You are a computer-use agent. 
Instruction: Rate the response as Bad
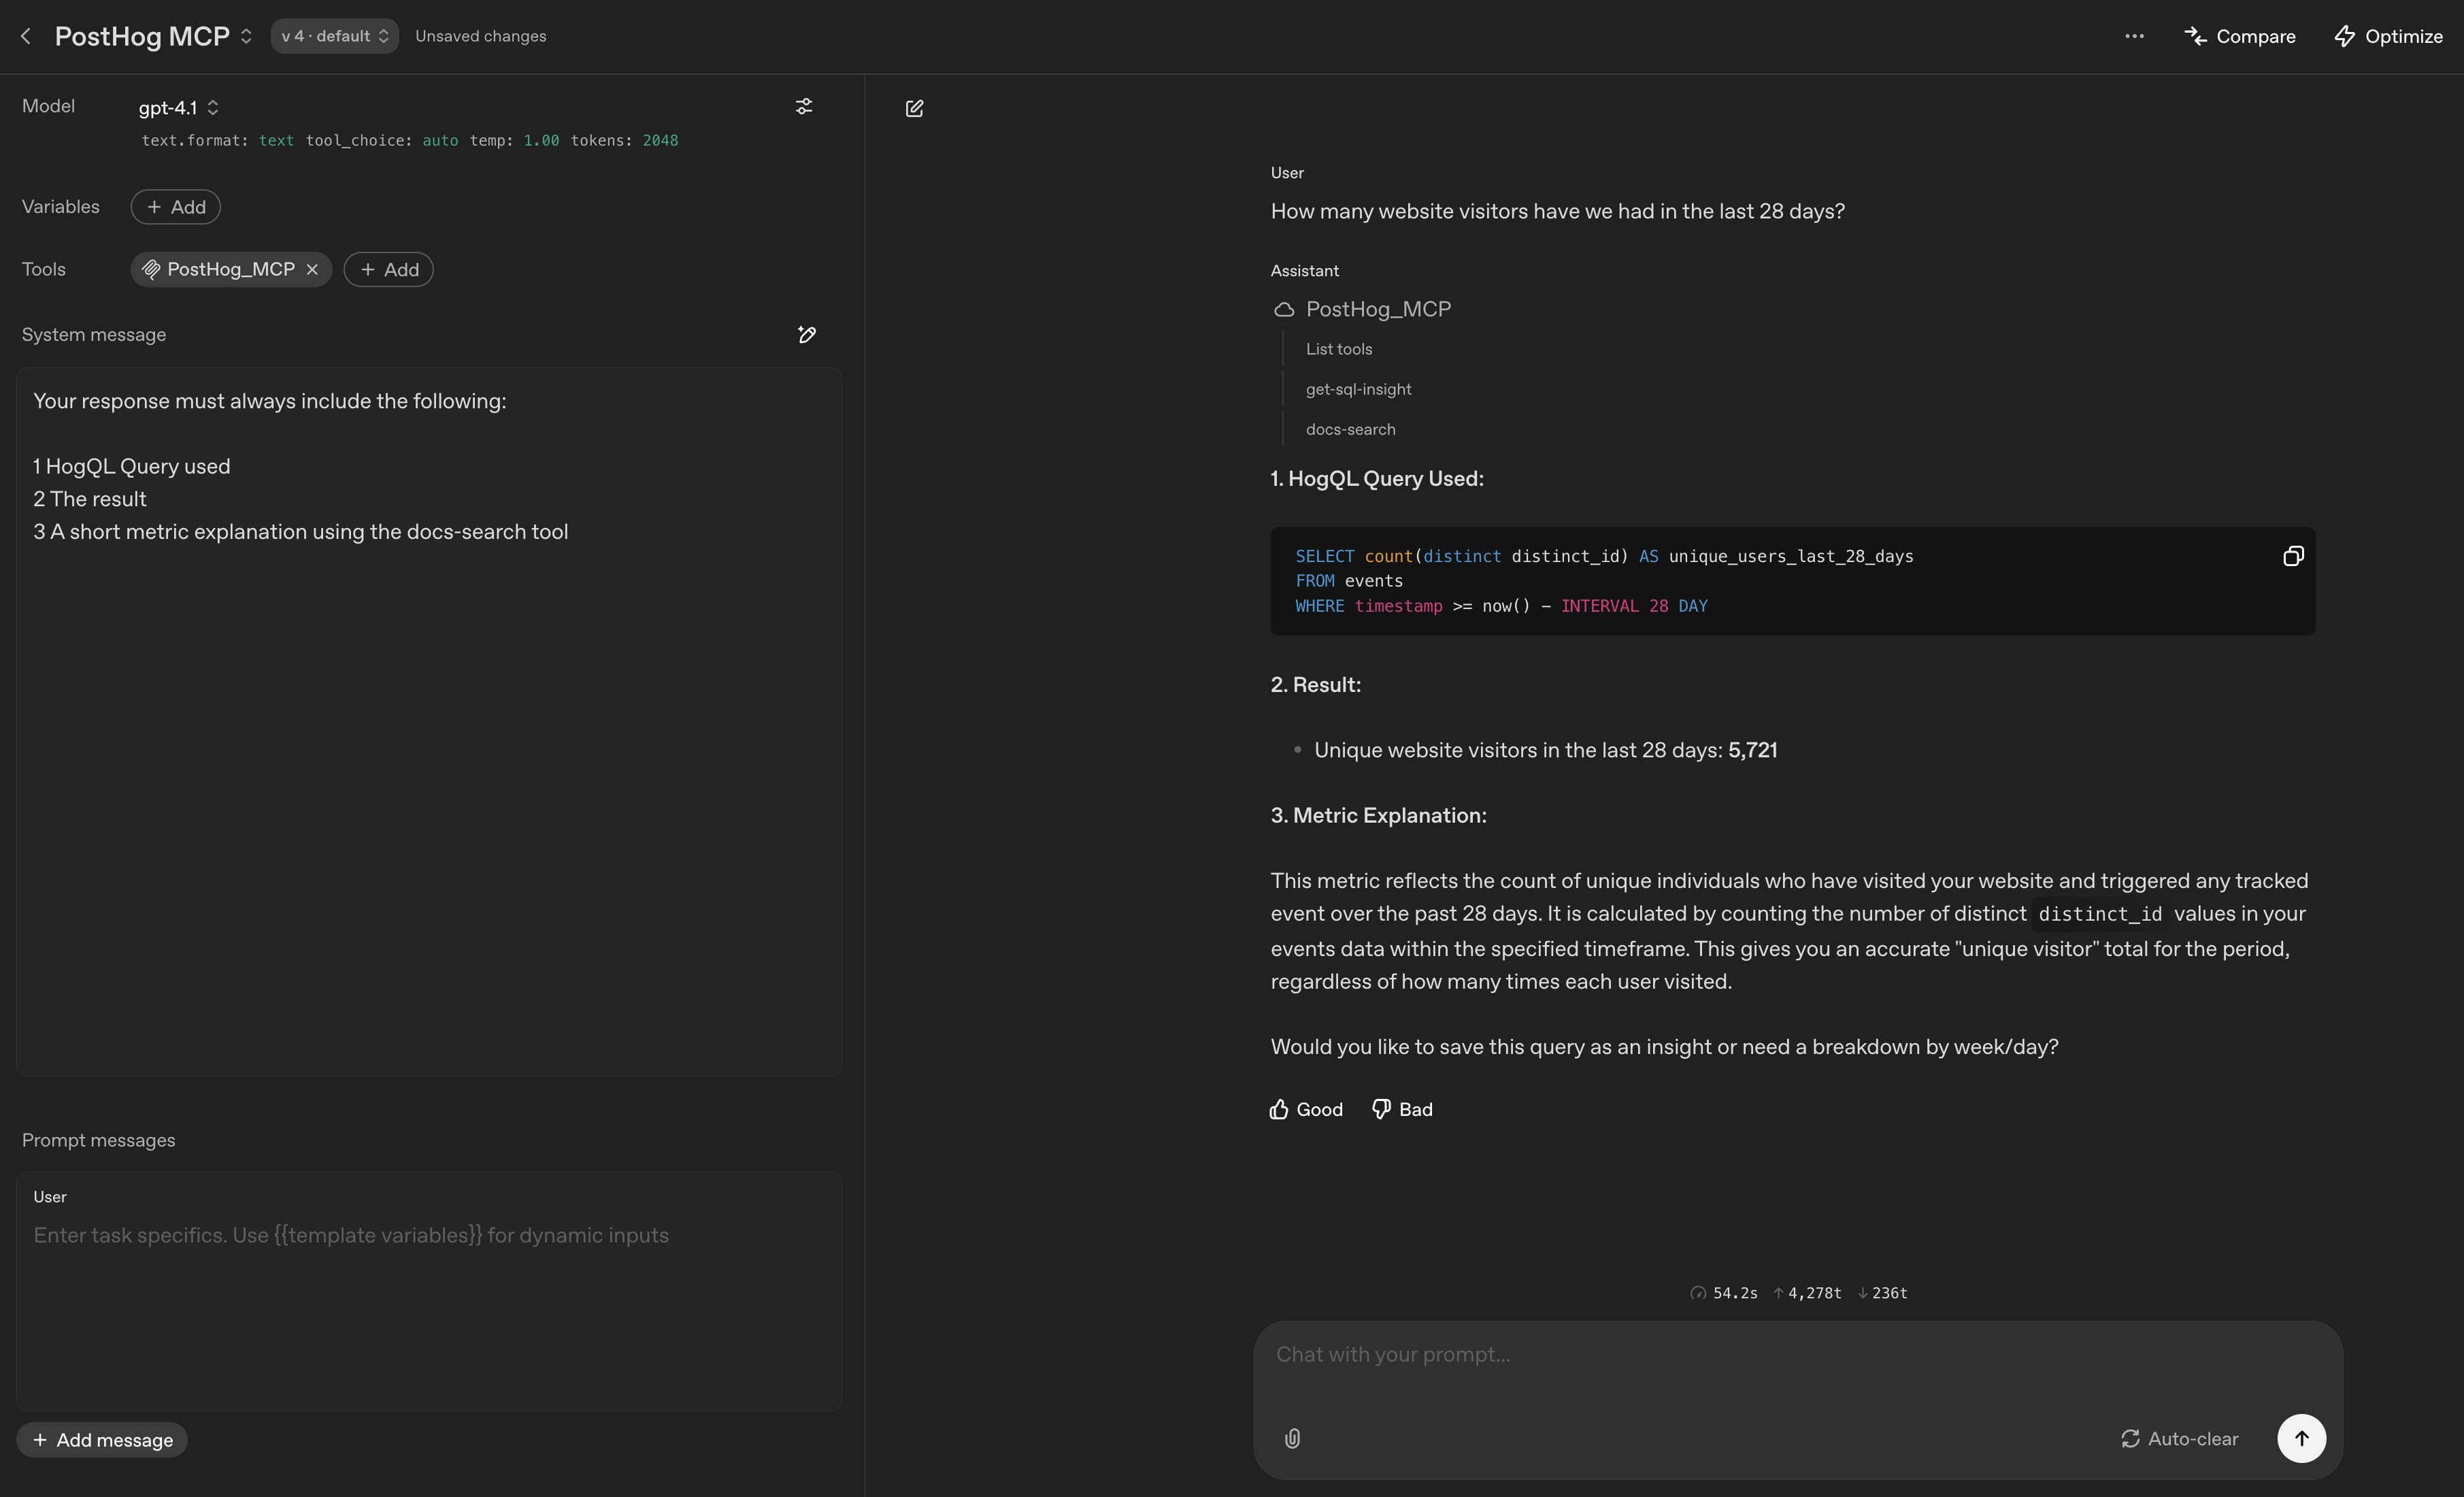click(1402, 1109)
